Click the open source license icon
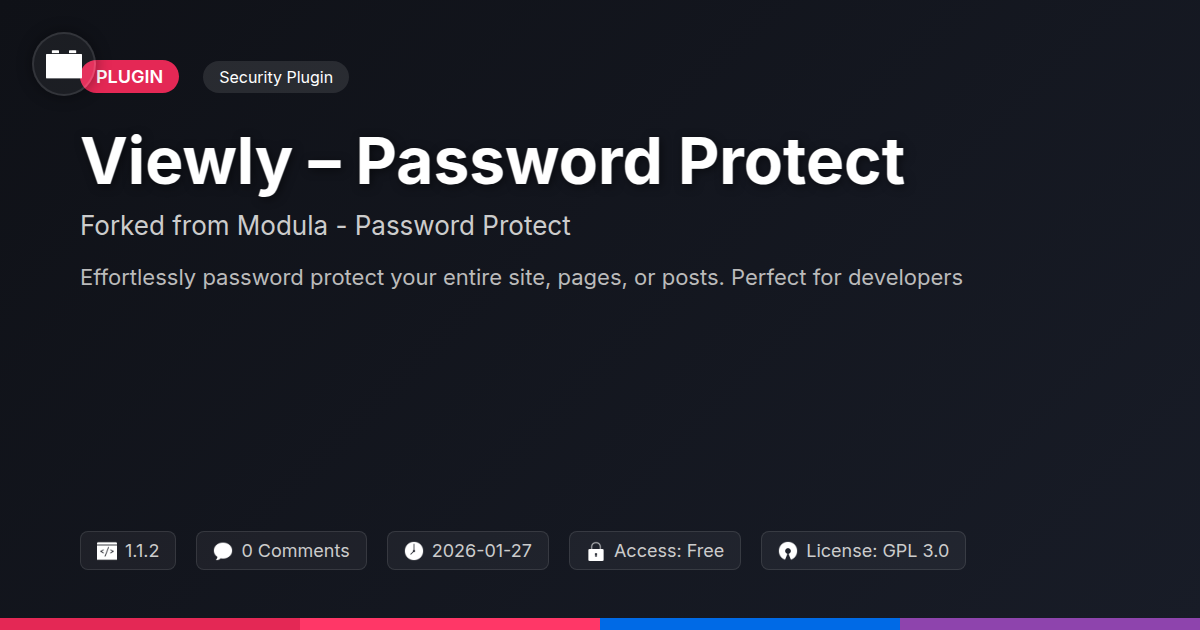Viewport: 1200px width, 630px height. pyautogui.click(x=788, y=551)
